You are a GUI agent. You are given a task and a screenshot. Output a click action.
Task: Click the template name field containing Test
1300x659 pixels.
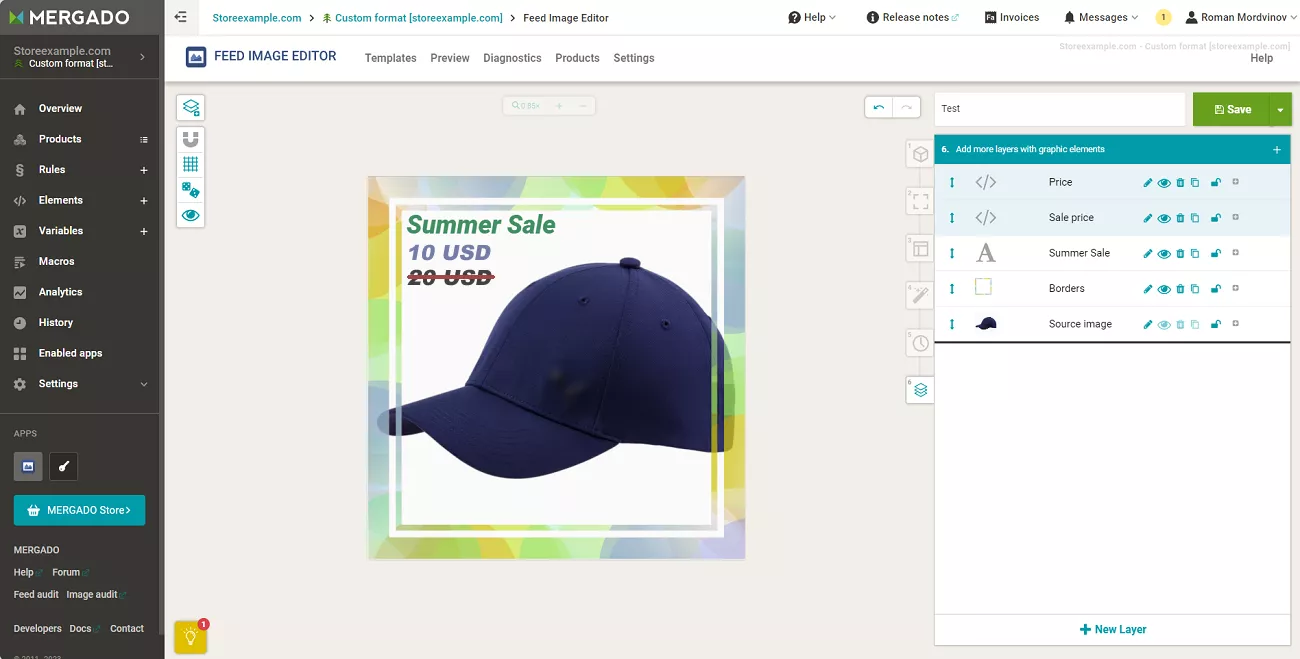point(1060,109)
